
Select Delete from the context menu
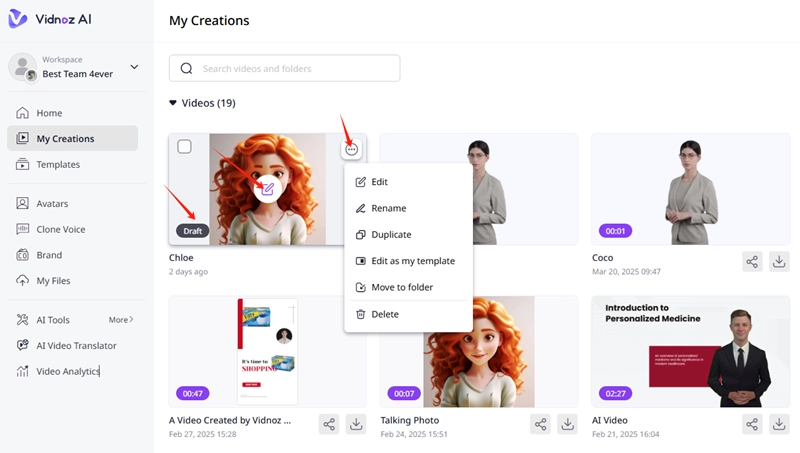[385, 314]
